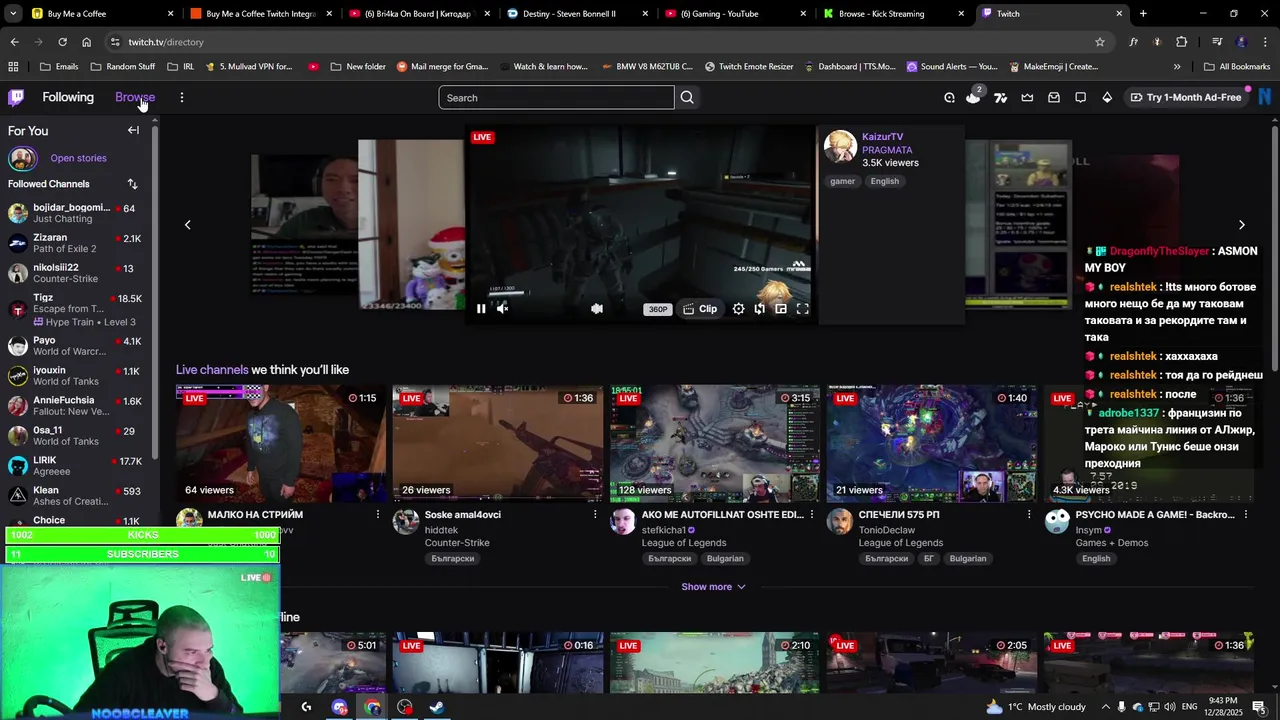Switch to Browse - Kick Streaming tab

(x=892, y=14)
